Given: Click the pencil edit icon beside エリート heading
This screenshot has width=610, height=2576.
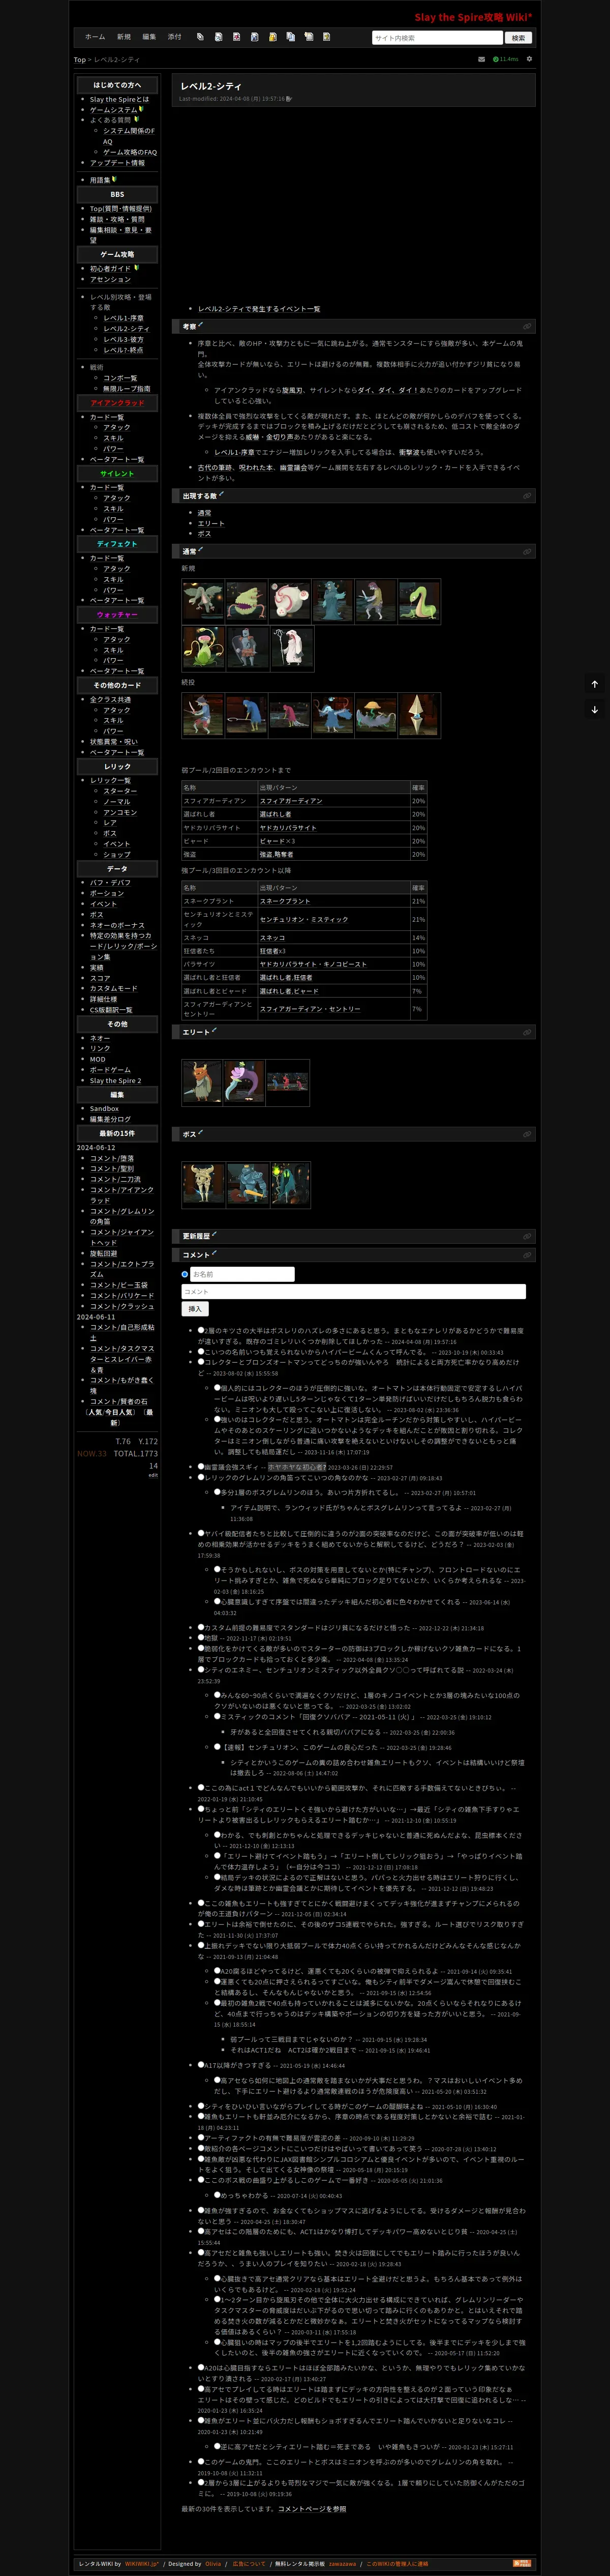Looking at the screenshot, I should (x=214, y=1030).
